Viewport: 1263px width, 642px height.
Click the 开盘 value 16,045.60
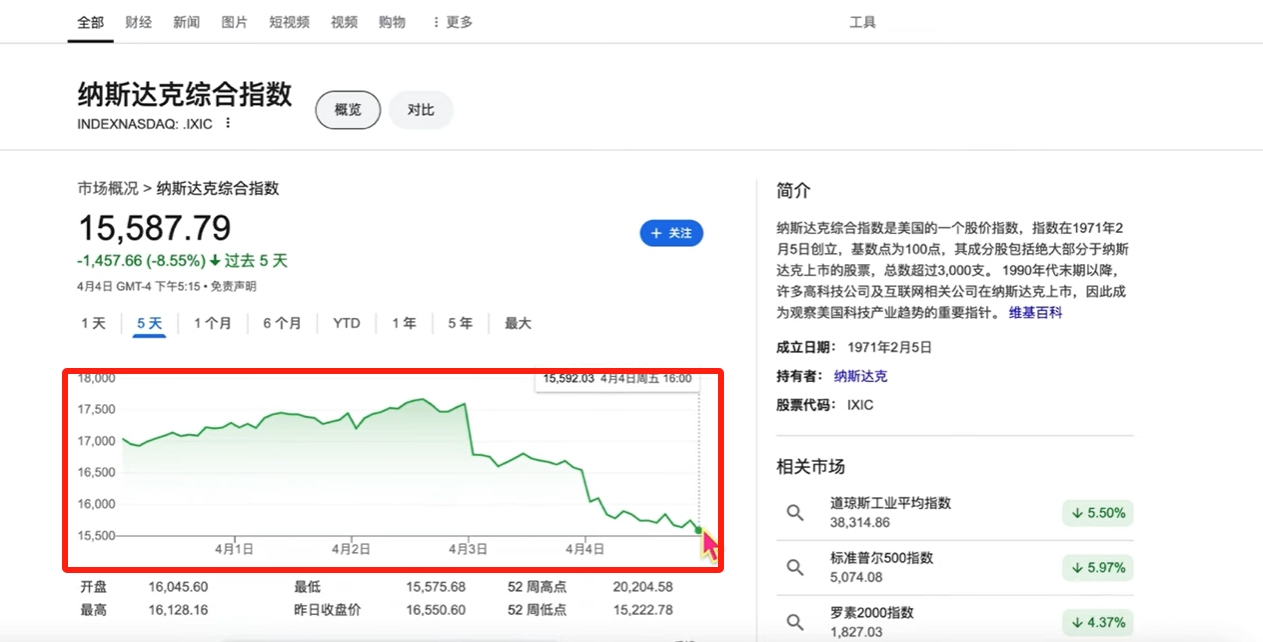click(178, 587)
